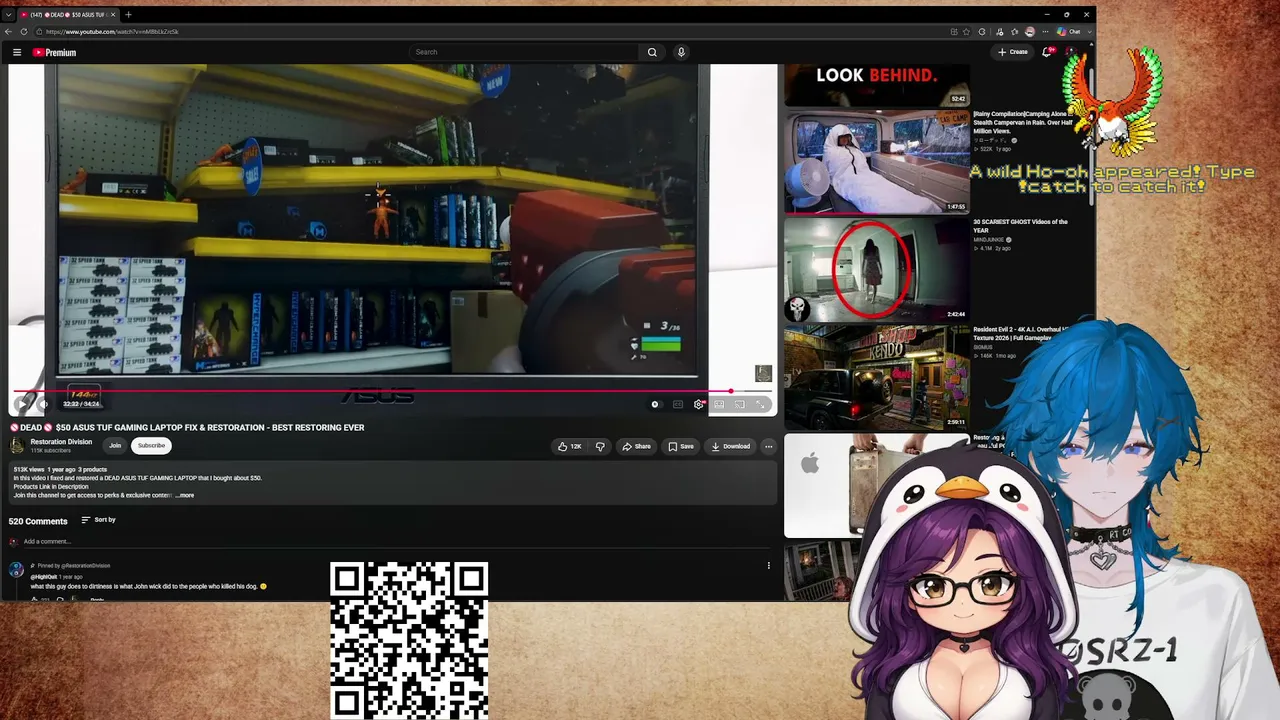Click the YouTube search magnifier button

pos(652,52)
